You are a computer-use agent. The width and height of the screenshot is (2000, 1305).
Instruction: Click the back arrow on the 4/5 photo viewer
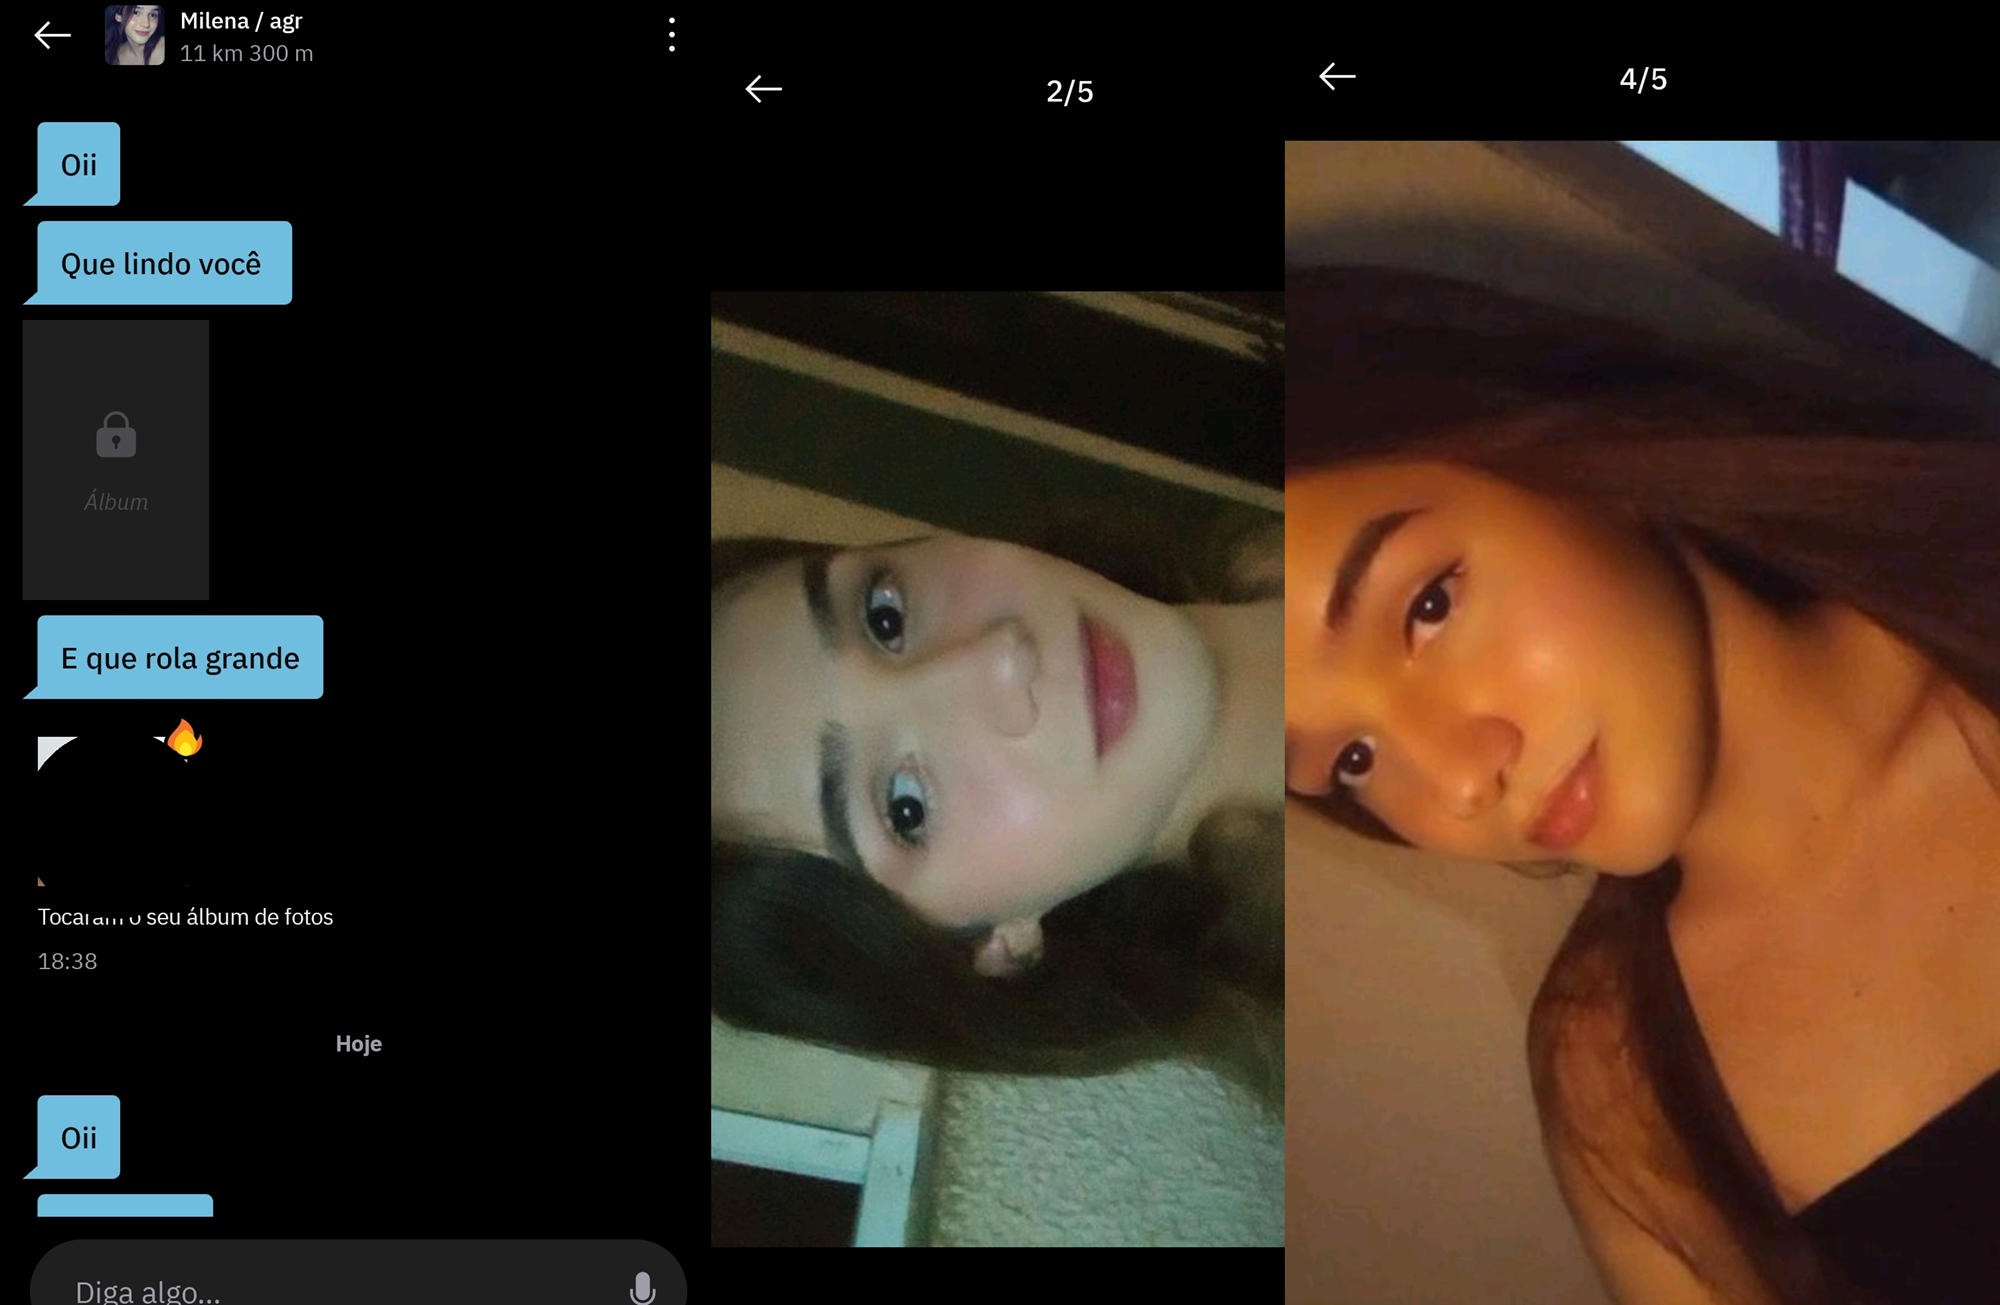[1337, 77]
